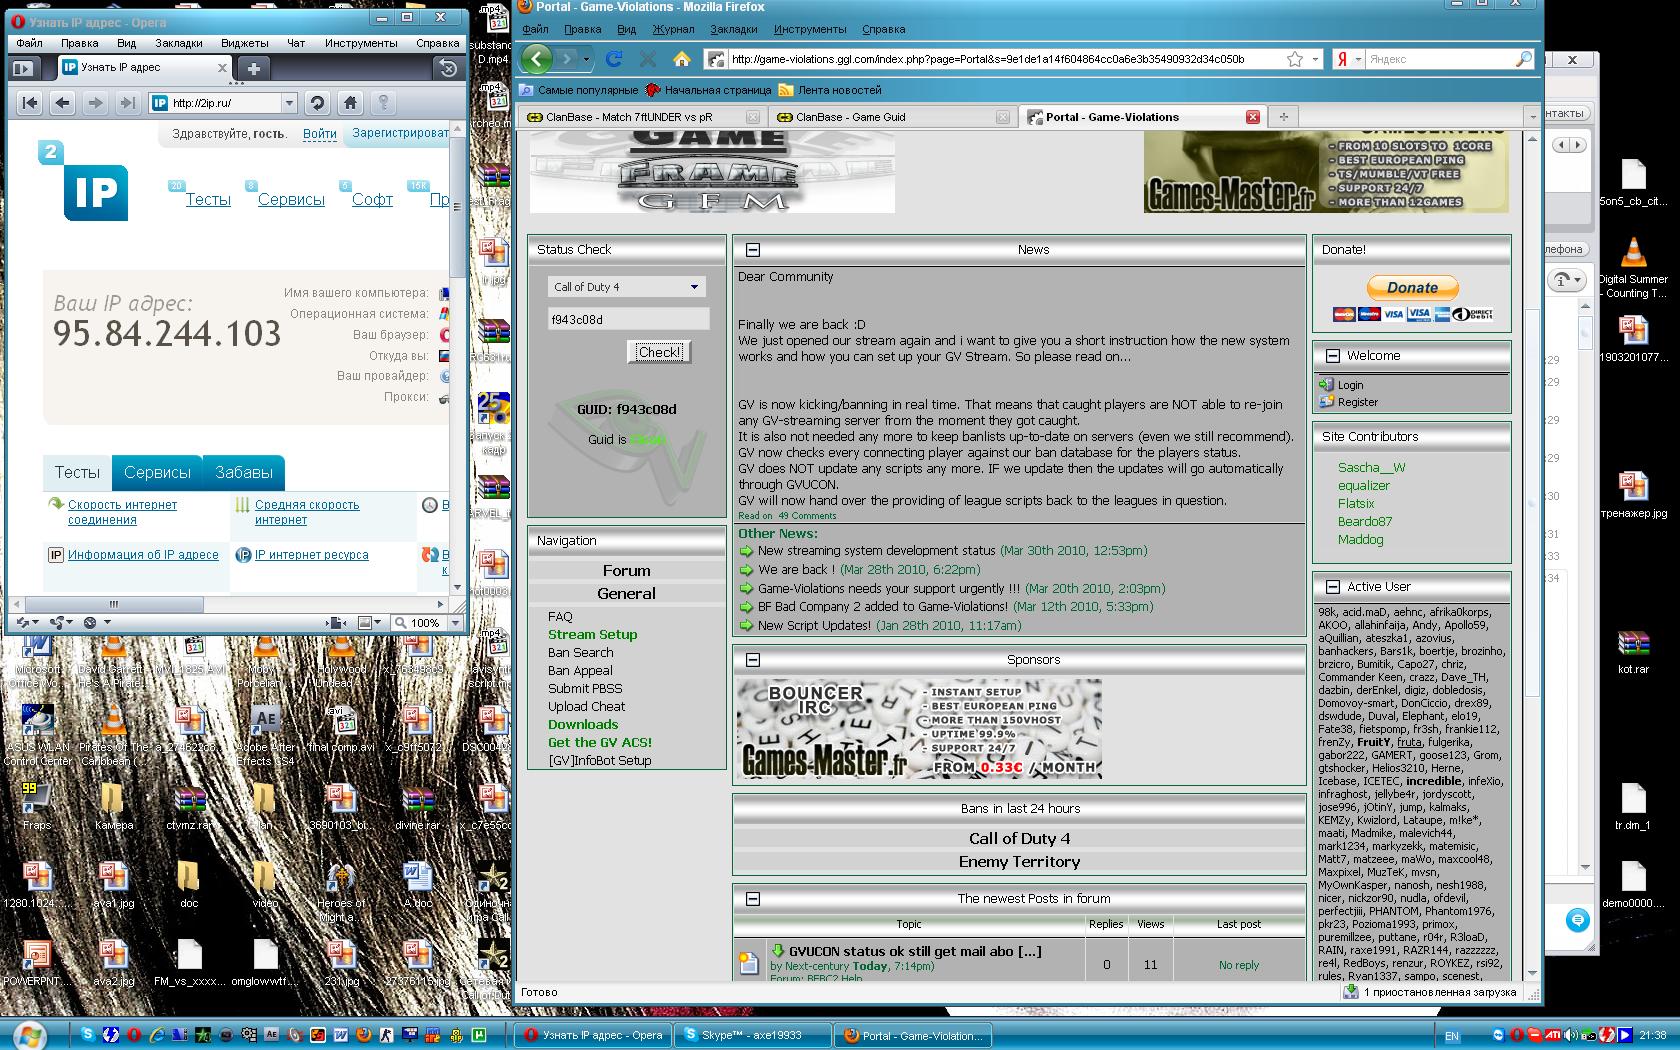Screen dimensions: 1680x1050
Task: Open a new tab in Firefox
Action: 1283,117
